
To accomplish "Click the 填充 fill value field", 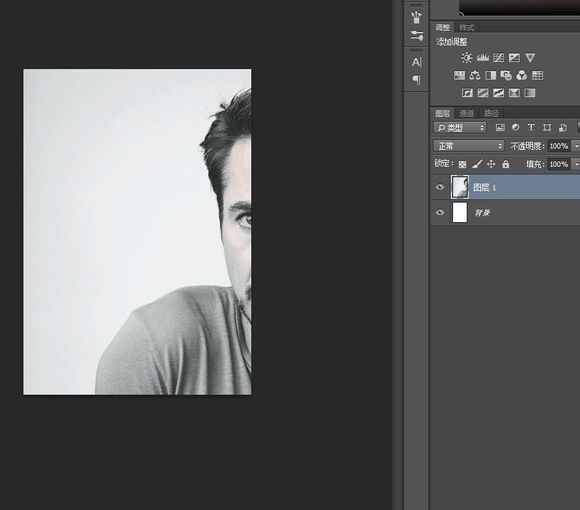I will click(559, 164).
